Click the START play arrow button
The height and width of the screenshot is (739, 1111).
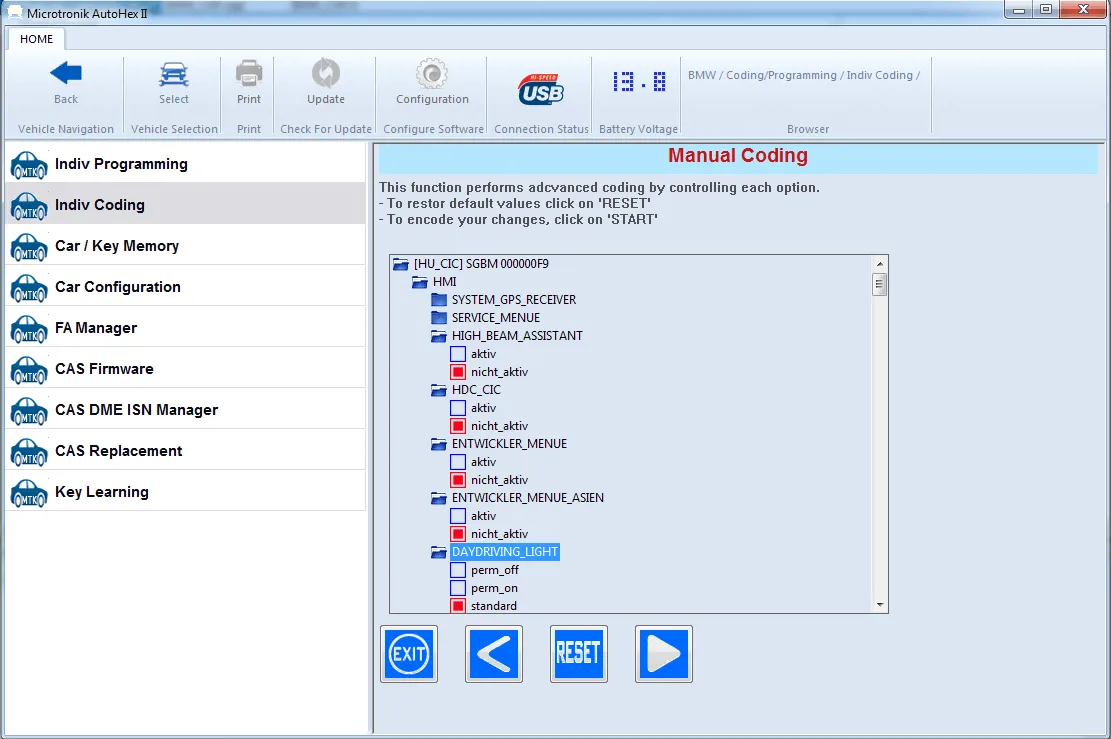pos(664,654)
